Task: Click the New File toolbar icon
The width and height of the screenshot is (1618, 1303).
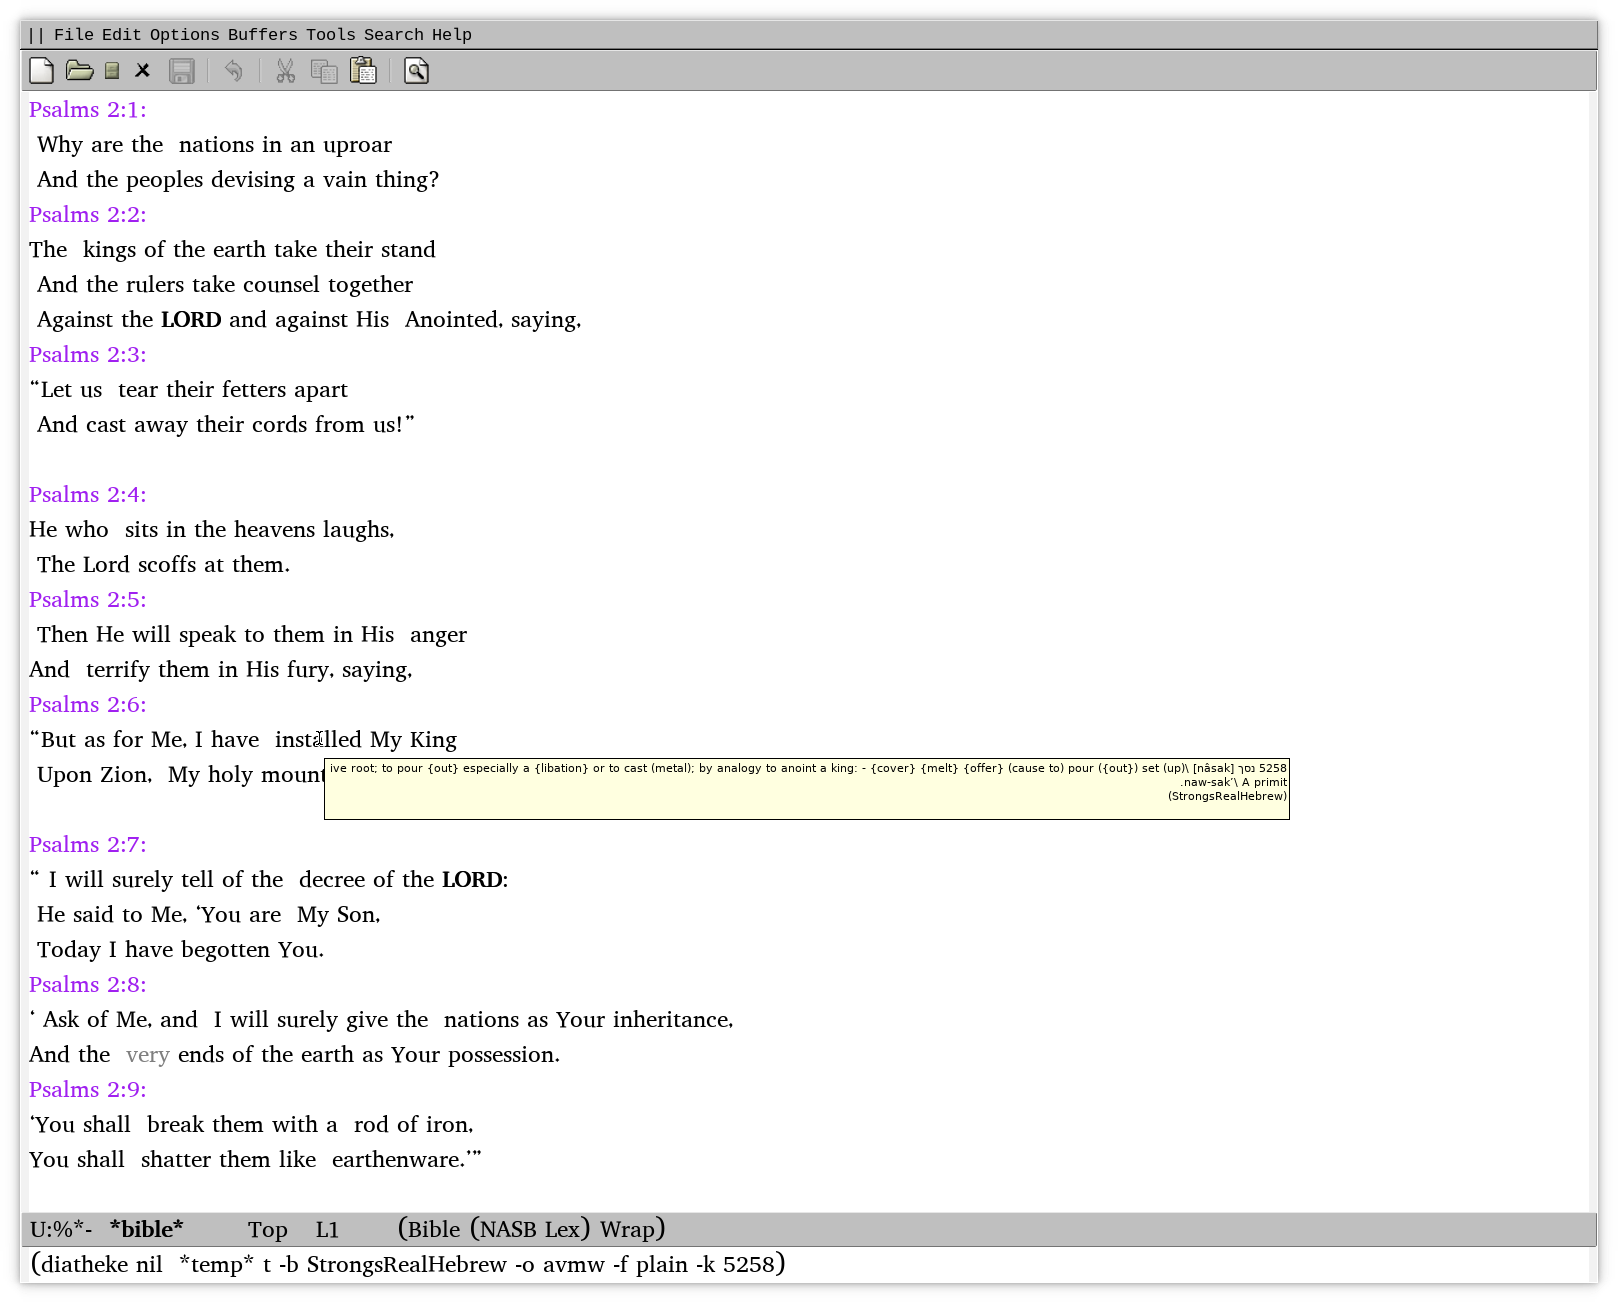Action: 42,71
